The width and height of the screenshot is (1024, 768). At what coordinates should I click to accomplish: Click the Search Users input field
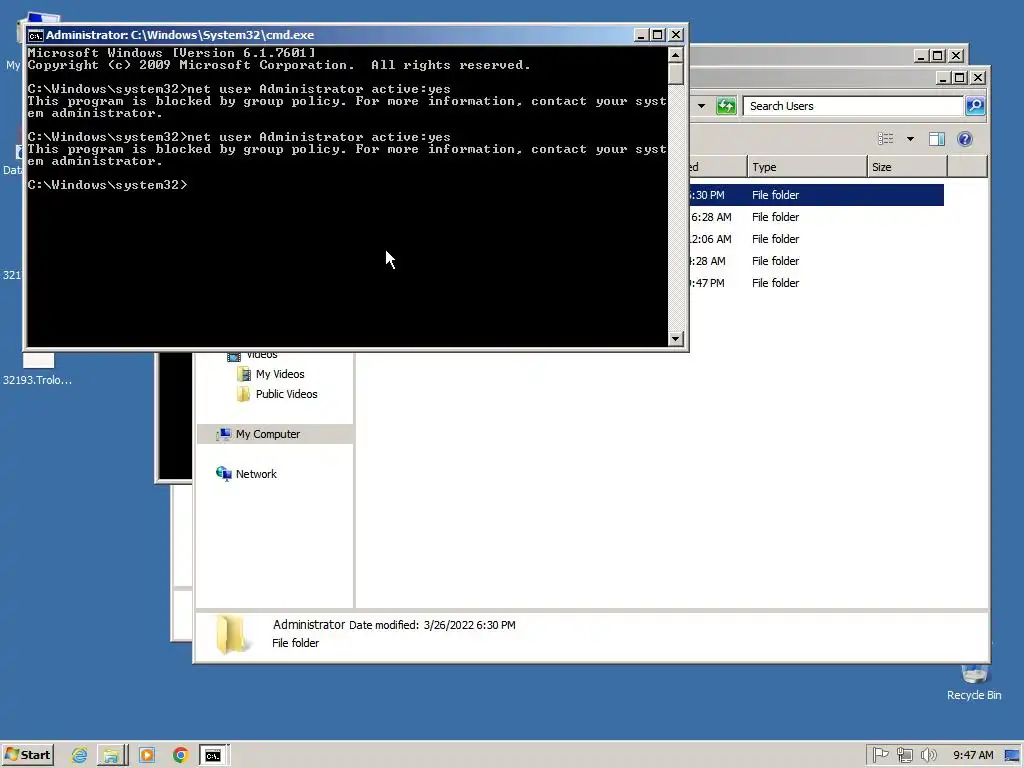(852, 106)
